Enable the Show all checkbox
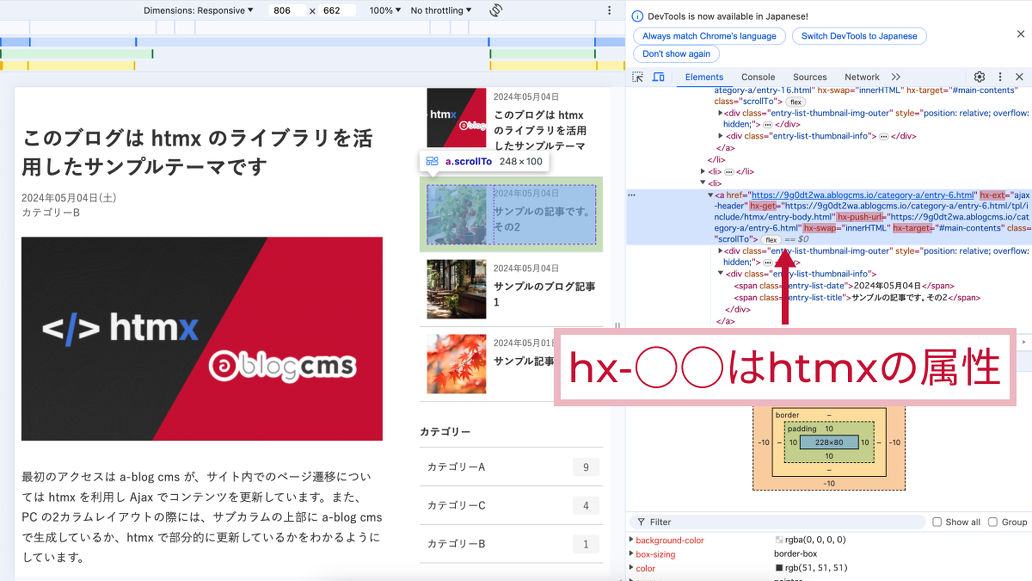 click(937, 522)
